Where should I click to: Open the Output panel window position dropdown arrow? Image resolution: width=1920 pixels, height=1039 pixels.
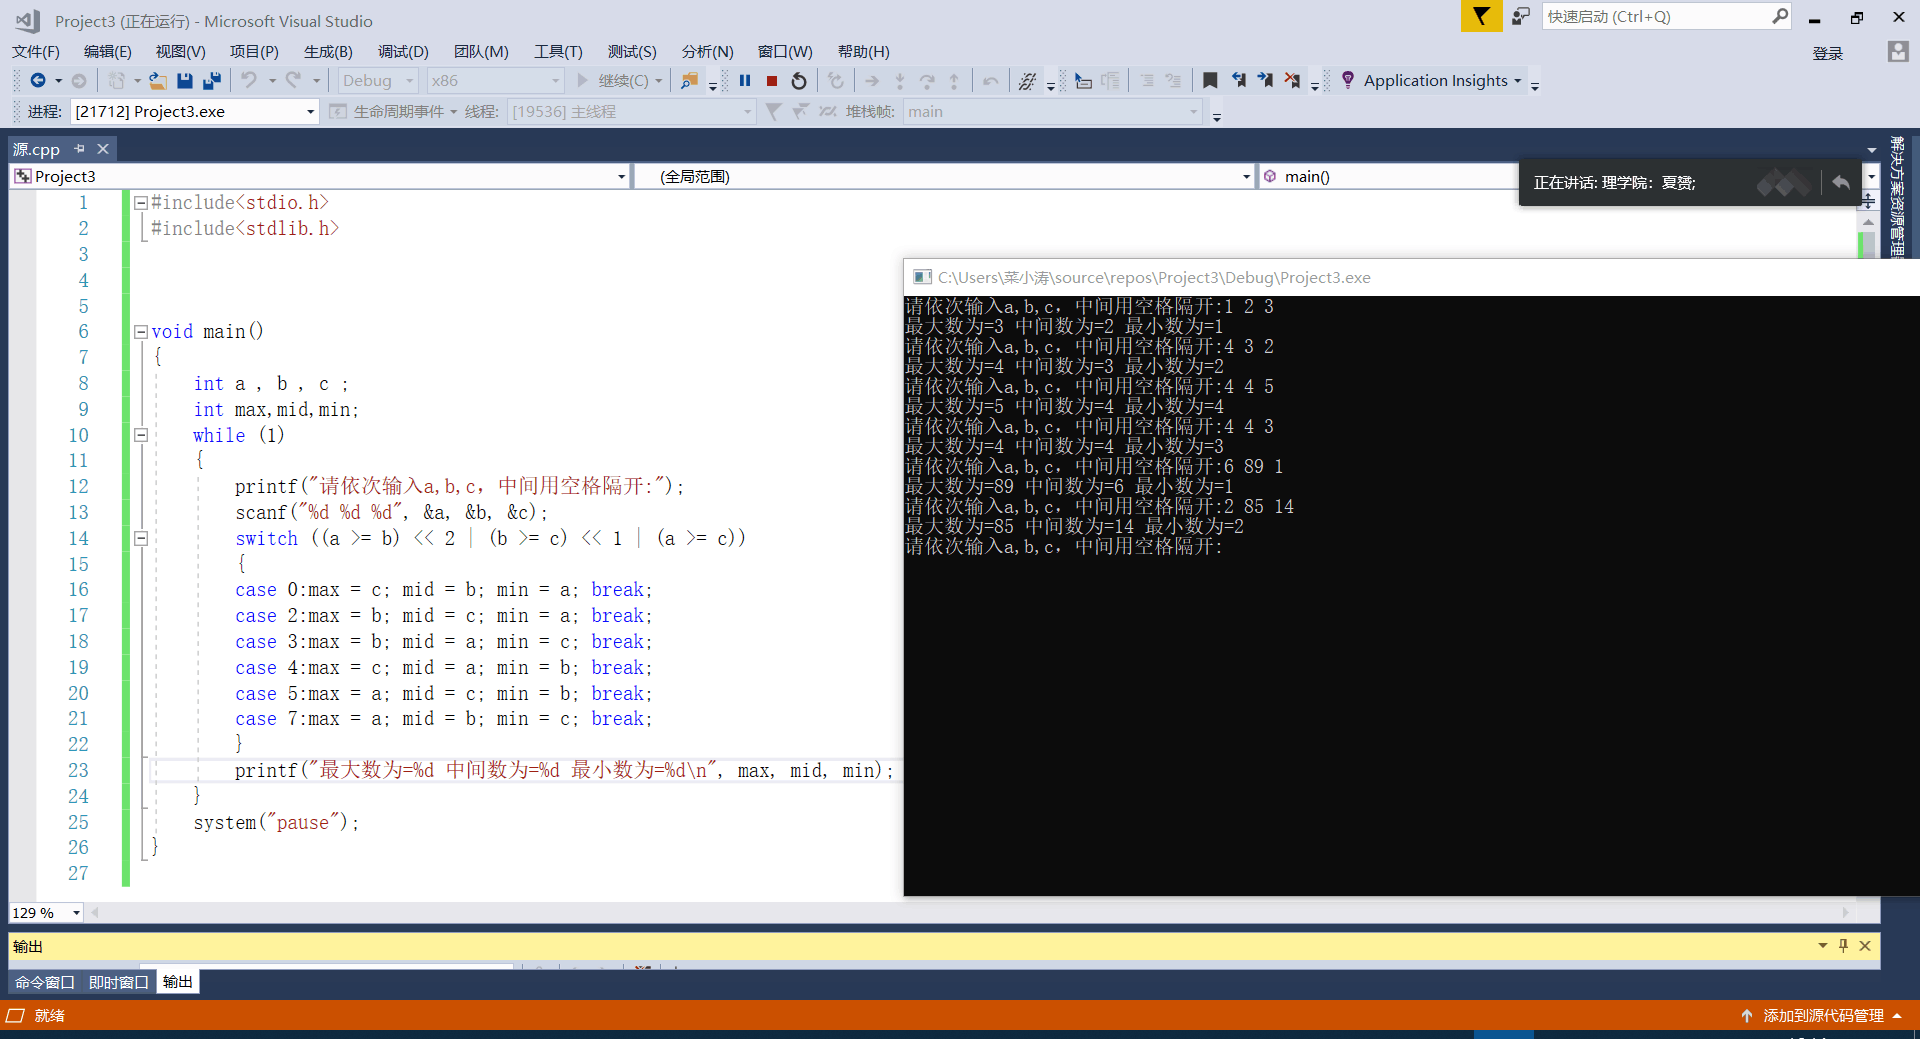pyautogui.click(x=1822, y=946)
